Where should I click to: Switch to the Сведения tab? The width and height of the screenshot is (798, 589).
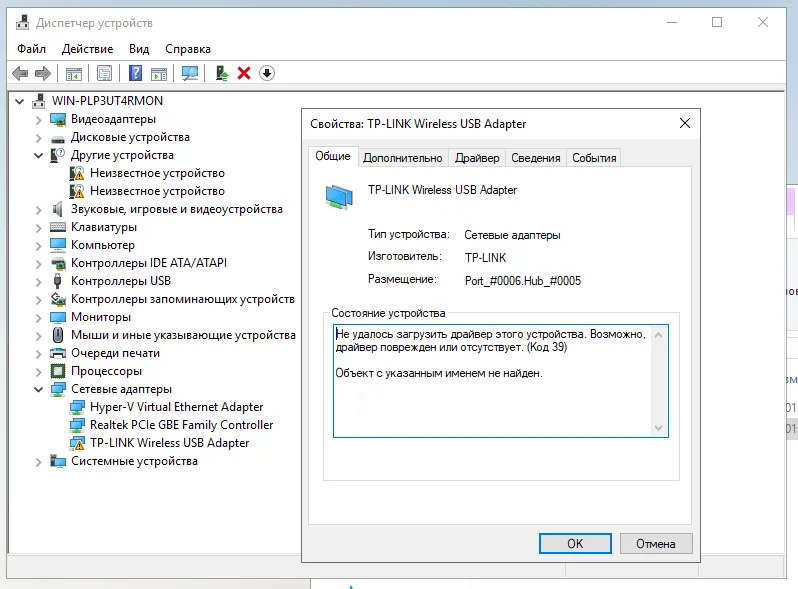[535, 158]
